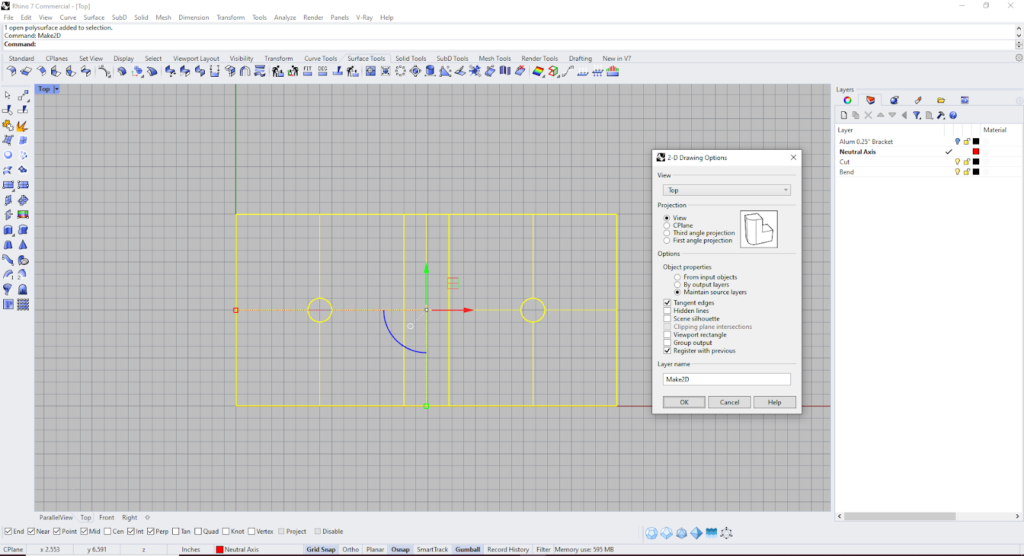Click the red Neutral Axis color swatch
1024x556 pixels.
(975, 152)
